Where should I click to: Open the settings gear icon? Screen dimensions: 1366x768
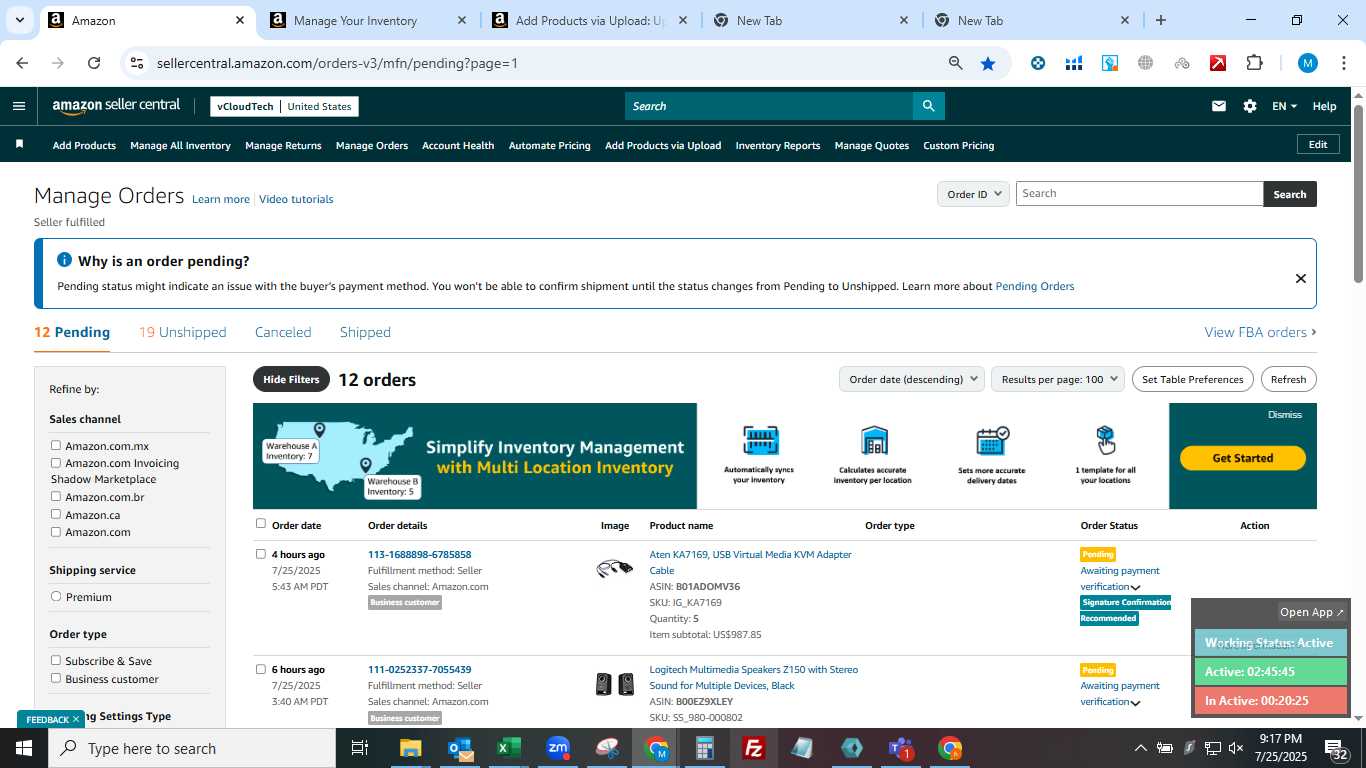[x=1249, y=106]
